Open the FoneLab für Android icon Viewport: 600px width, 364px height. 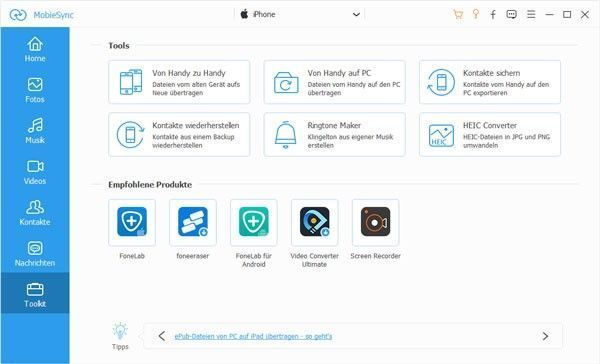254,222
